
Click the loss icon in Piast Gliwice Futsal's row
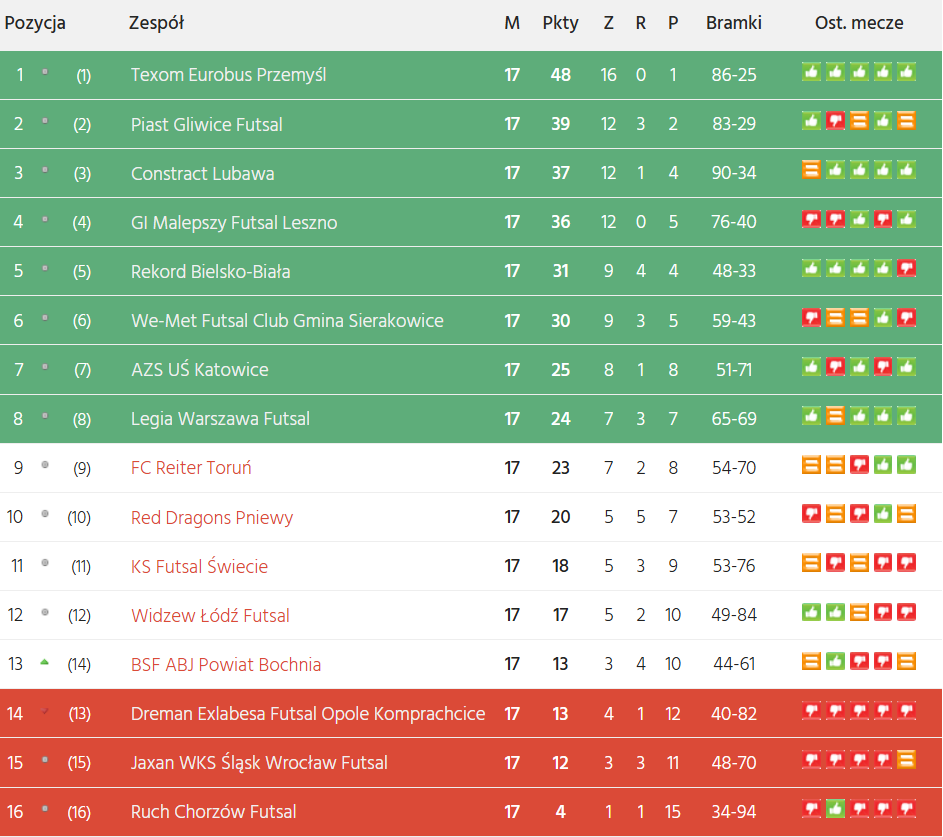click(x=835, y=121)
